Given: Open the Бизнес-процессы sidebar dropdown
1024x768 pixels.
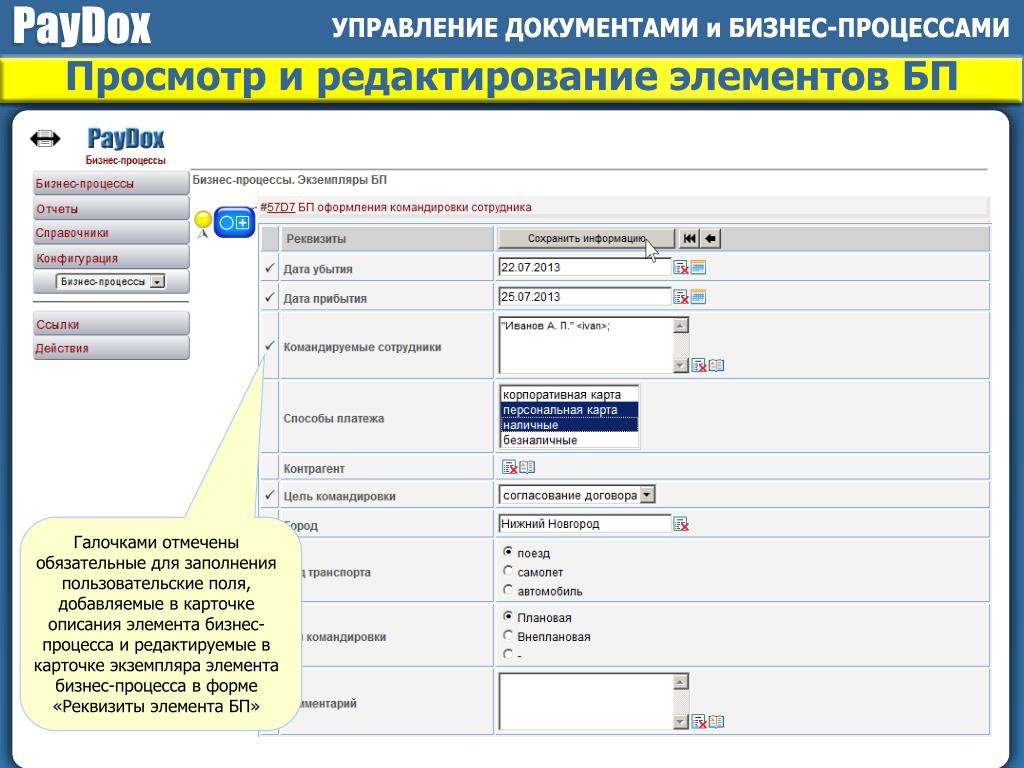Looking at the screenshot, I should 157,281.
